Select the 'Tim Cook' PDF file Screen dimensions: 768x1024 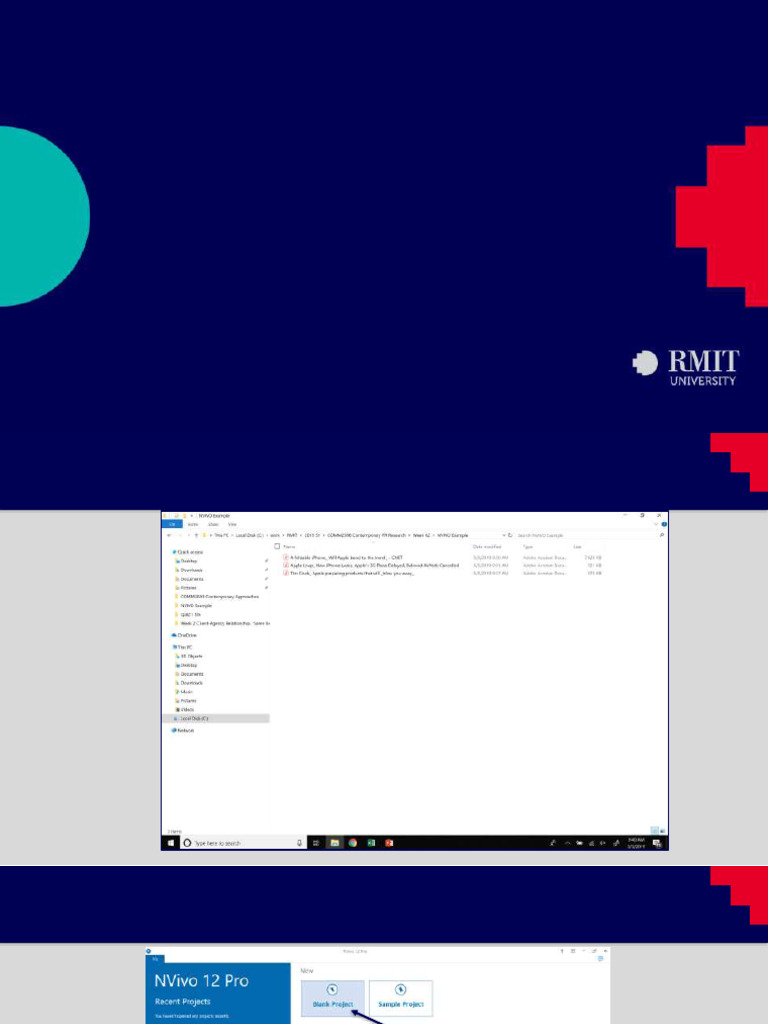coord(348,573)
